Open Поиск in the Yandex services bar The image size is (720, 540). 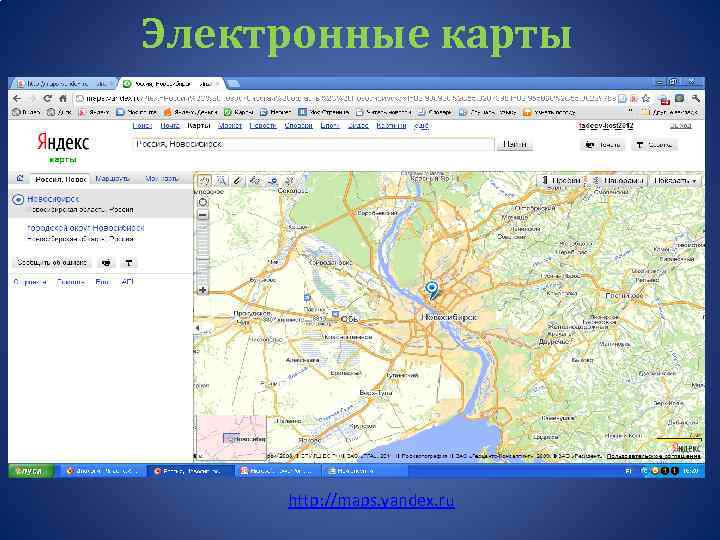(142, 125)
